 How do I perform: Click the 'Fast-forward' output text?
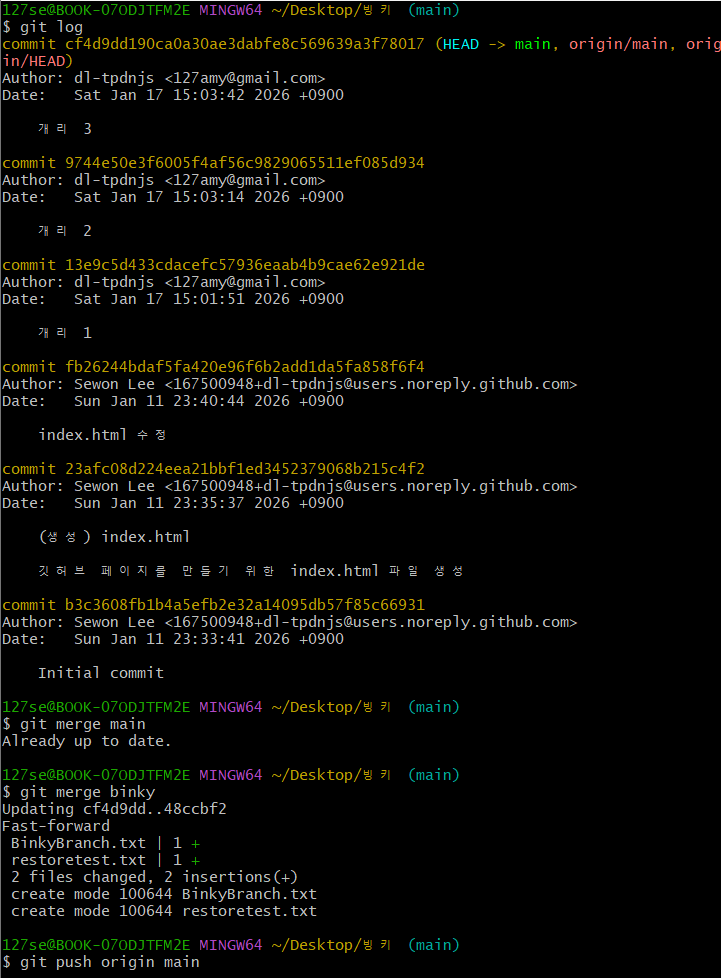[56, 826]
